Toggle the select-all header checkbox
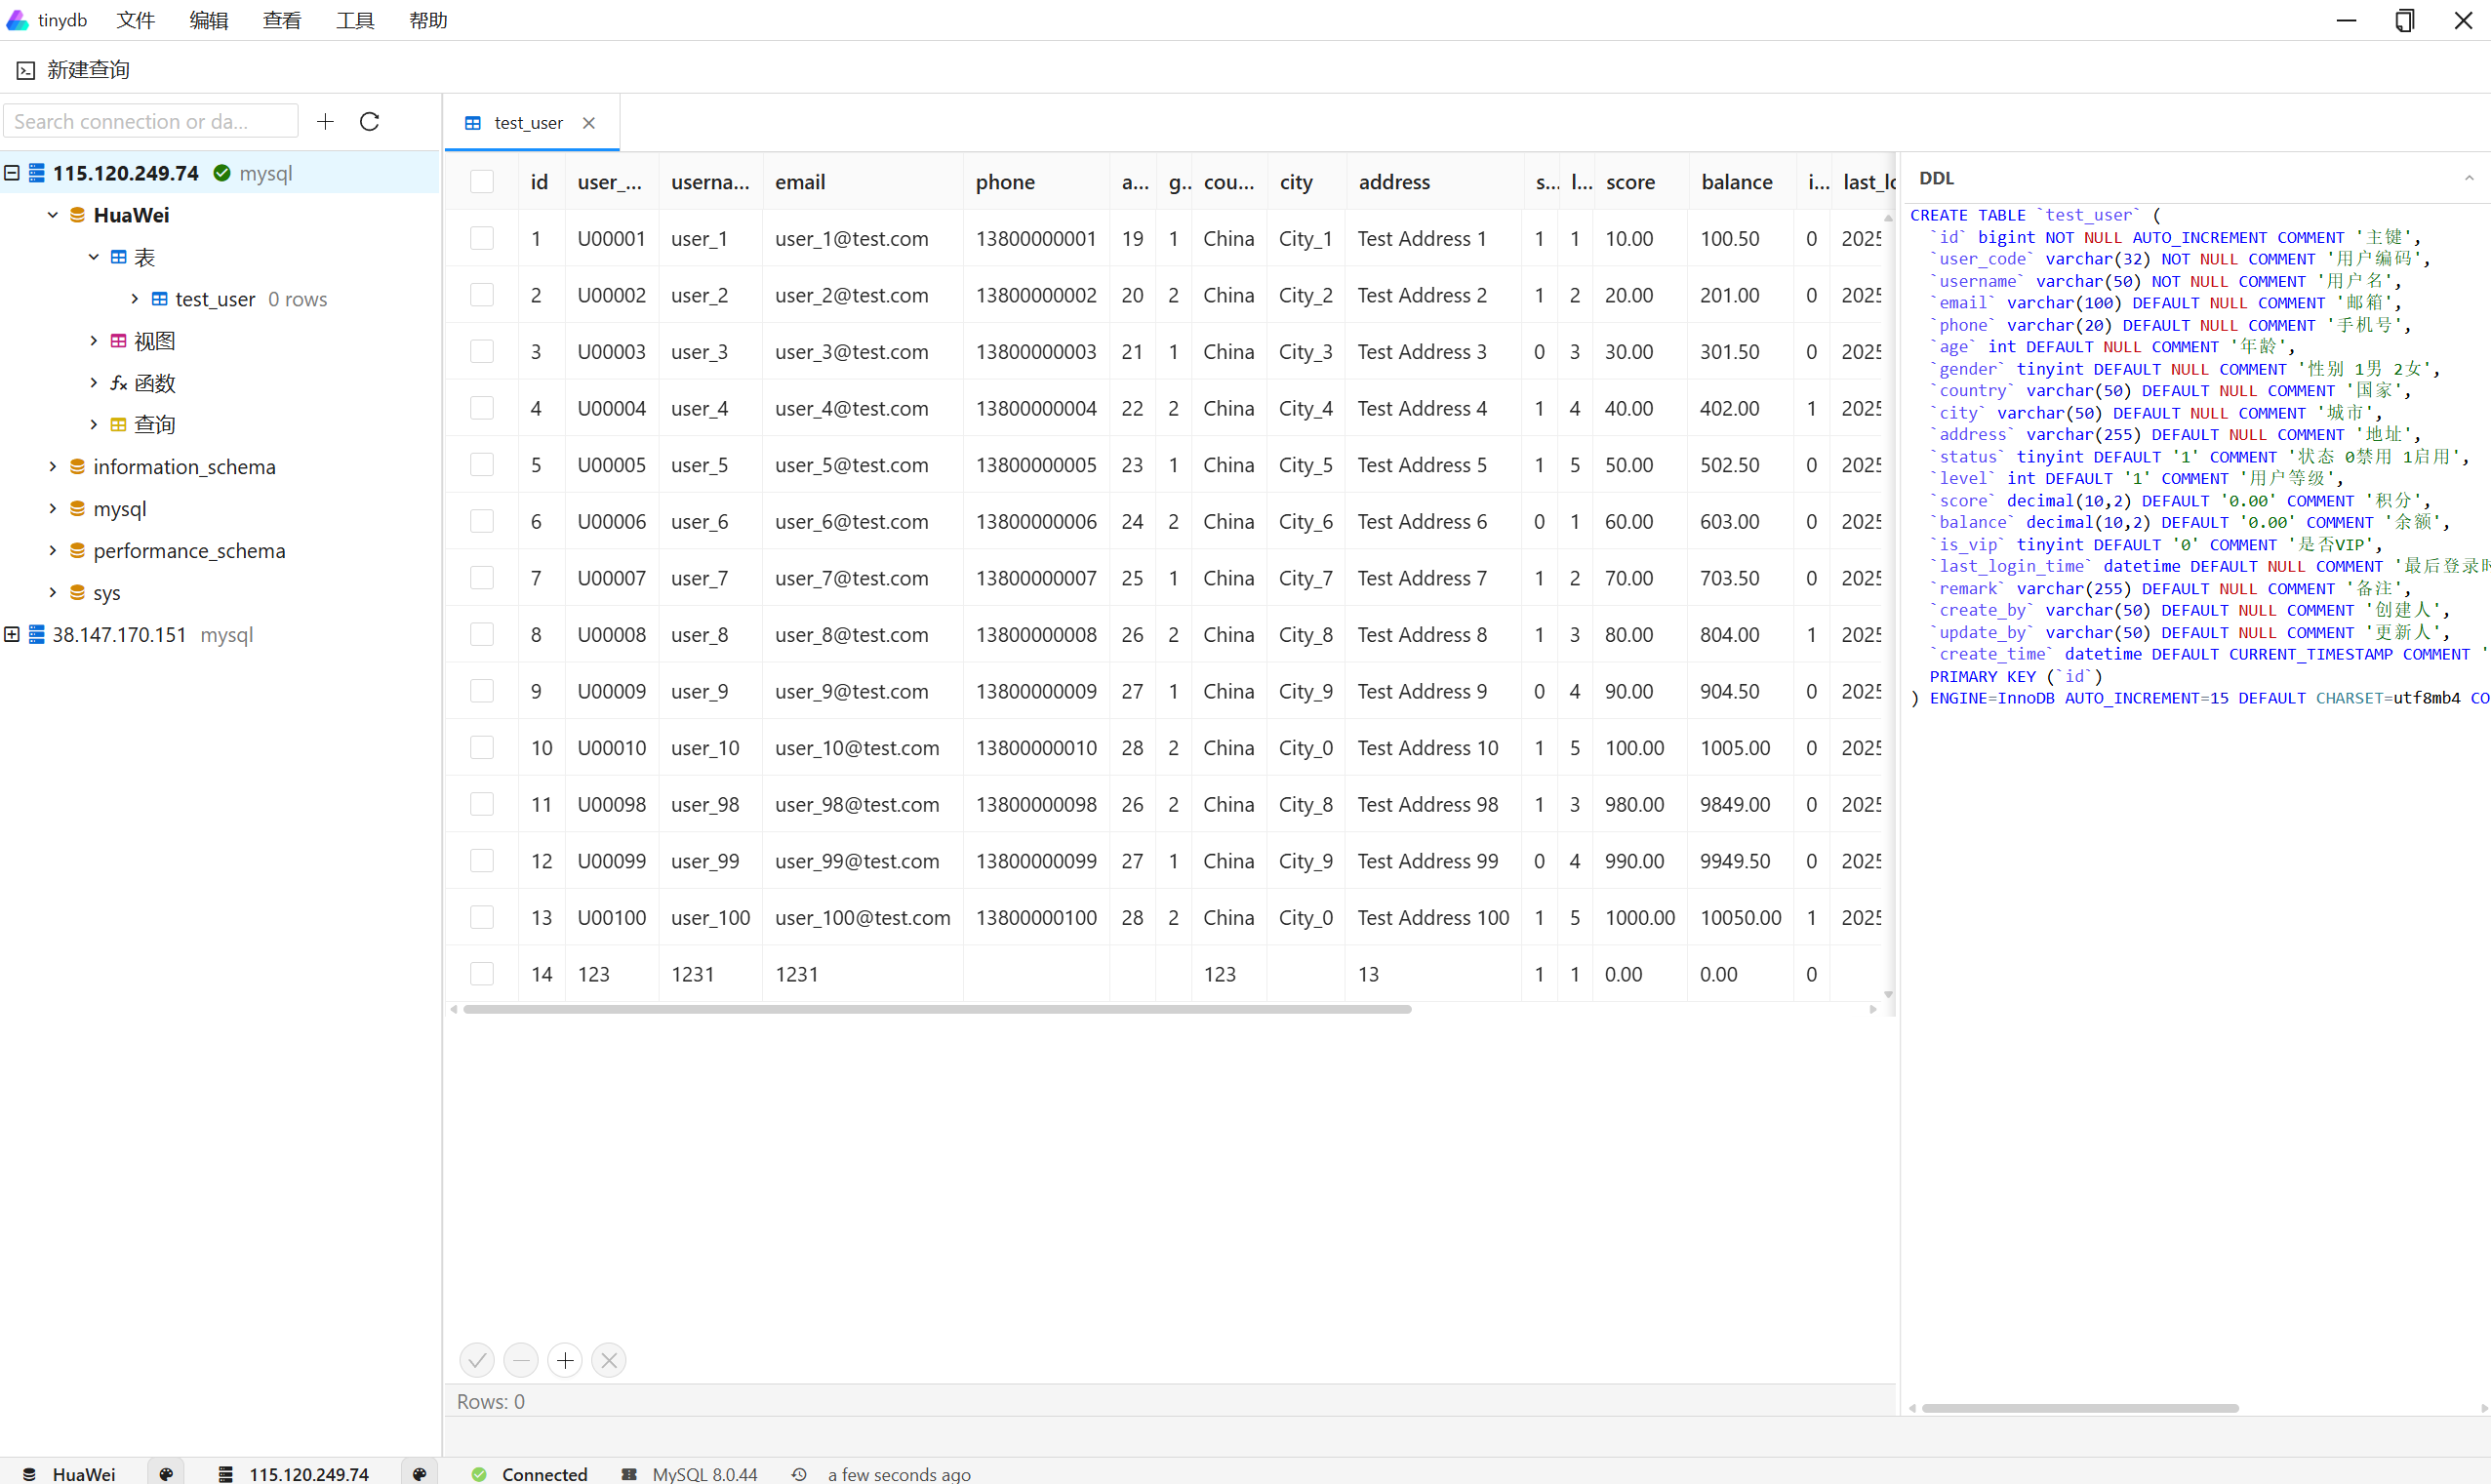The image size is (2491, 1484). [482, 182]
